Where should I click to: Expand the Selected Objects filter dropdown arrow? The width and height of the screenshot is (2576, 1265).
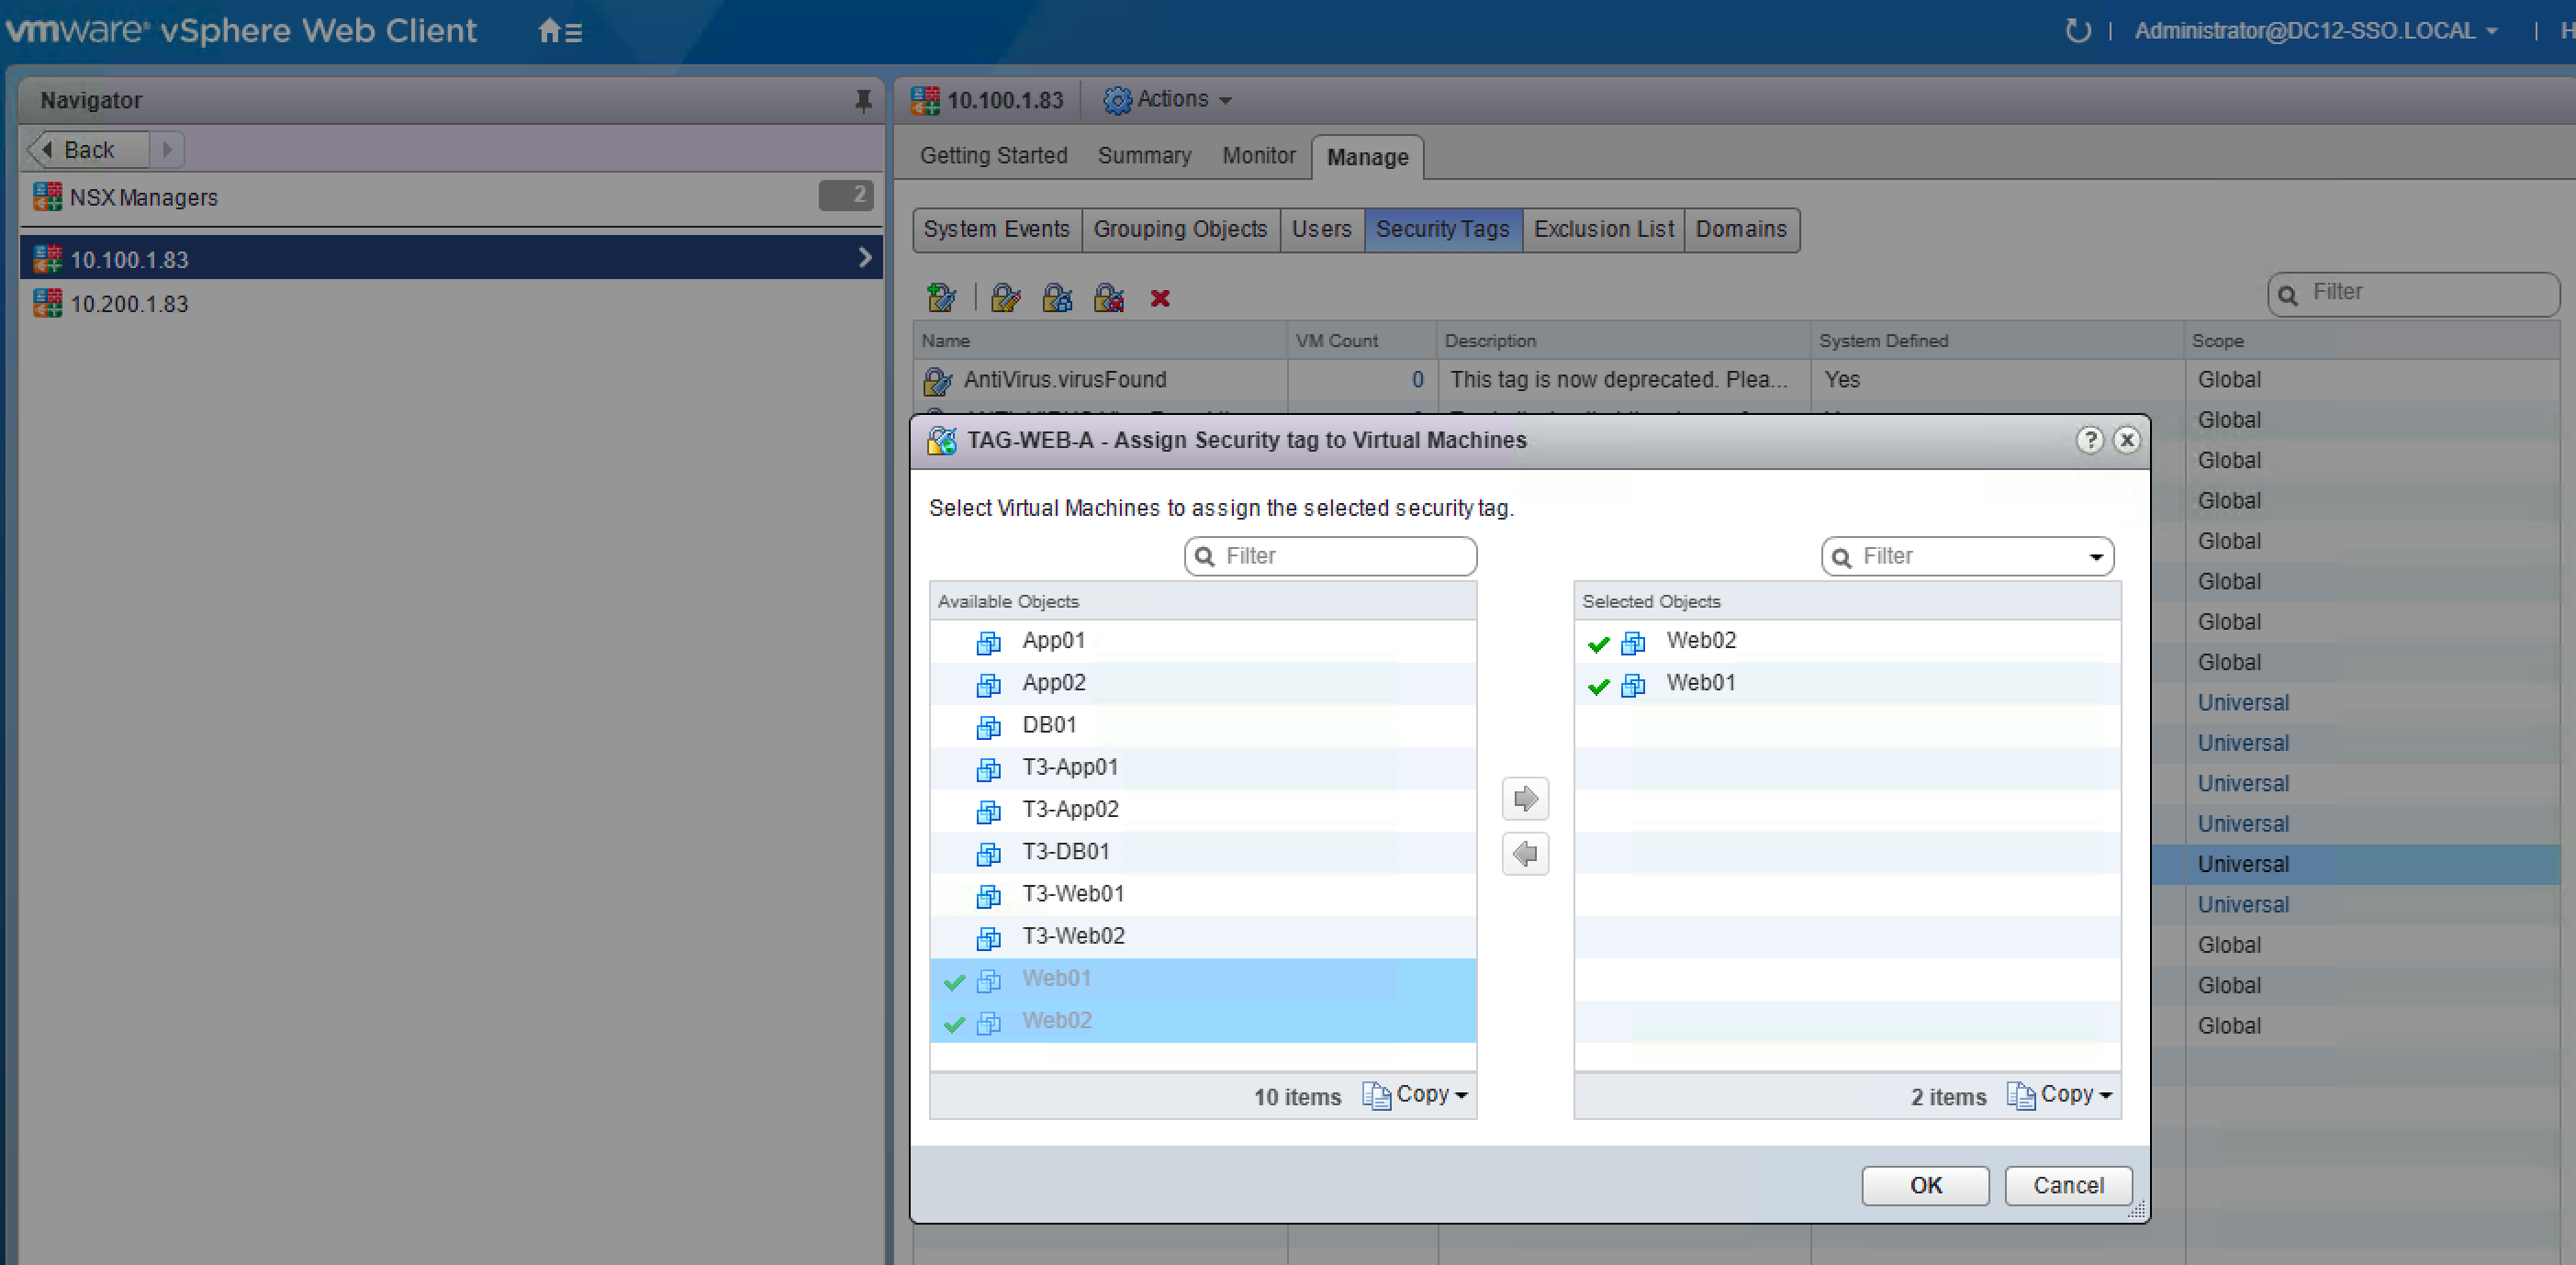point(2096,557)
